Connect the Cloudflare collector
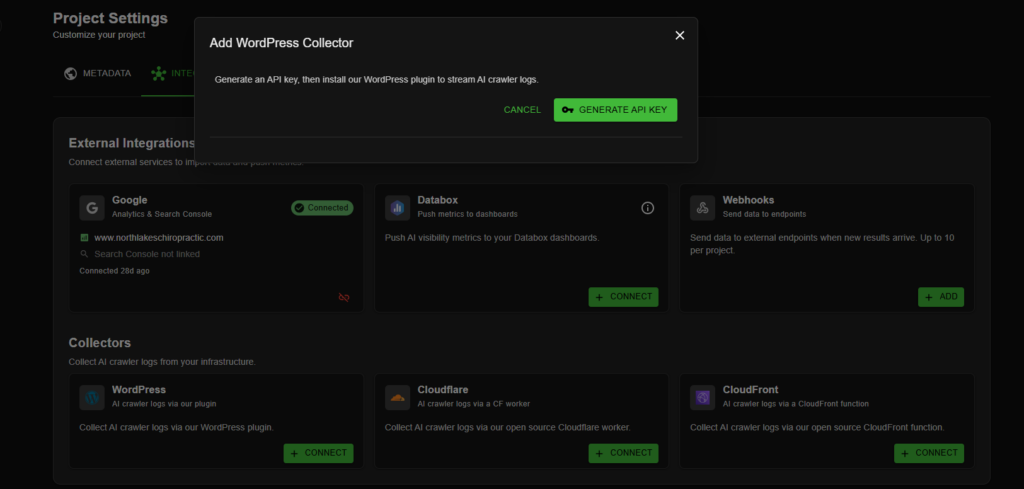 [x=623, y=453]
